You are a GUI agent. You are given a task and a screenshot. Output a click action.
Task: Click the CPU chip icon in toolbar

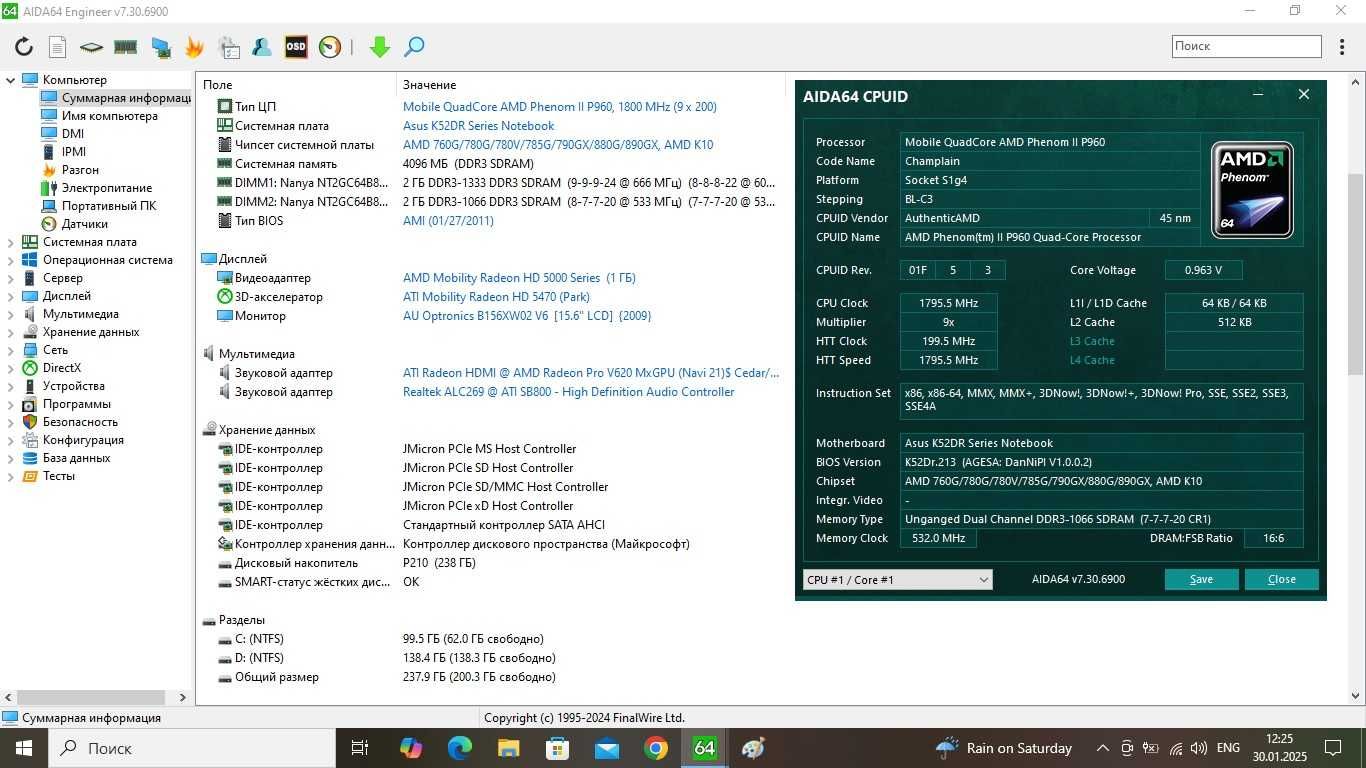(x=91, y=46)
